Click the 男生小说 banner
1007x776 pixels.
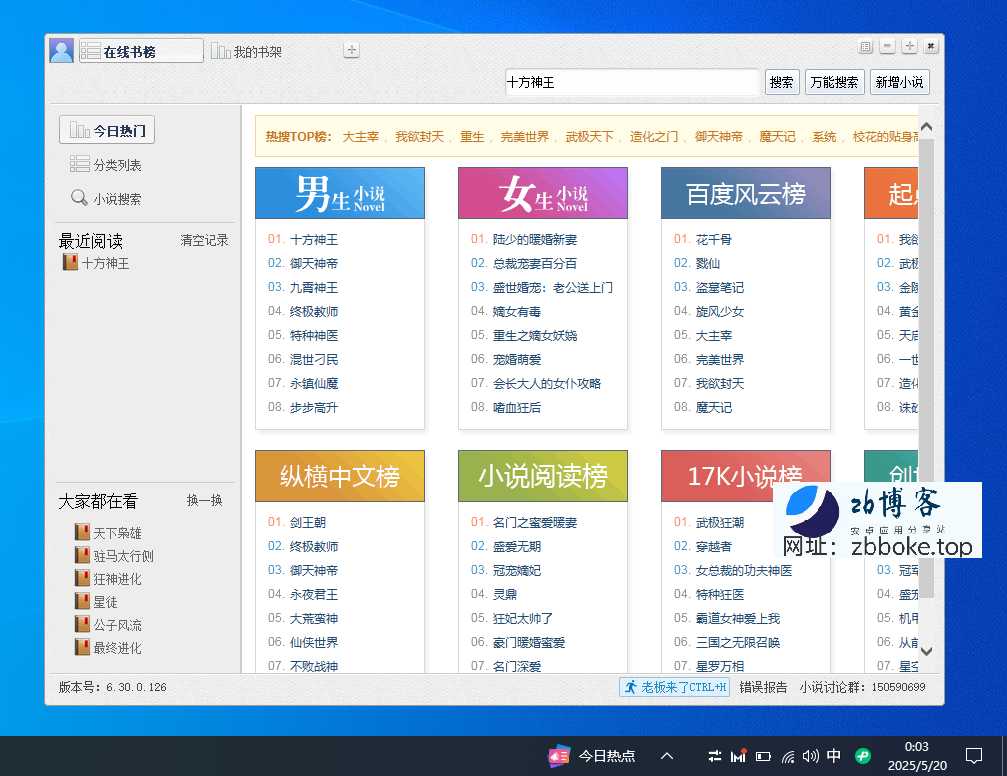click(340, 193)
